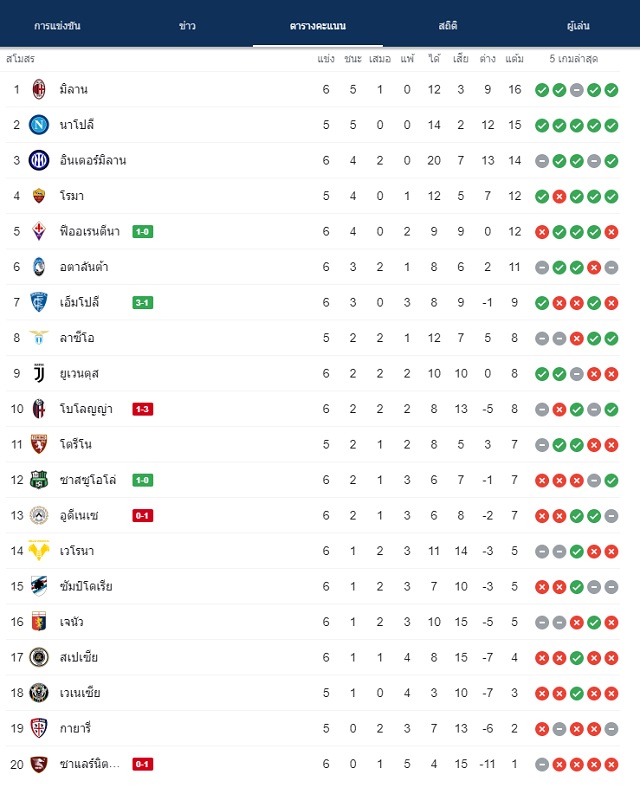Open the การแข่งขัน tab
640x794 pixels.
[57, 25]
